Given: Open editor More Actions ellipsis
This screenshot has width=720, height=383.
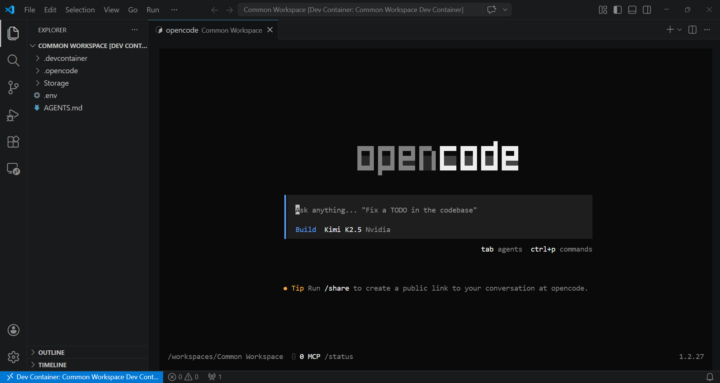Looking at the screenshot, I should (x=707, y=30).
